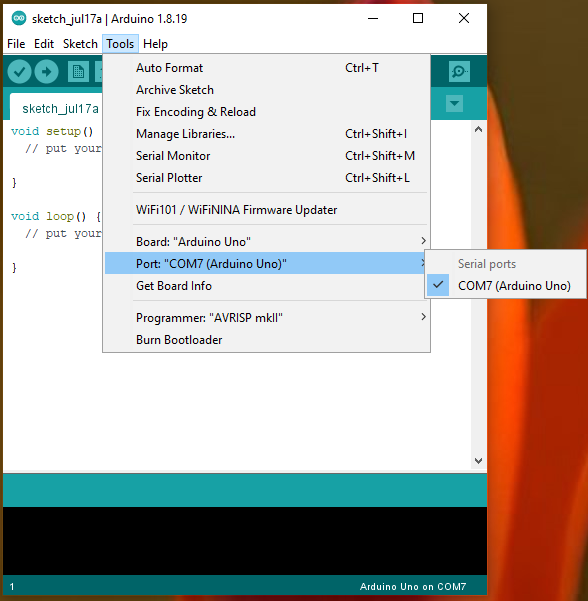Click the Arduino logo in title bar
Screen dimensions: 588x601
[x=18, y=18]
